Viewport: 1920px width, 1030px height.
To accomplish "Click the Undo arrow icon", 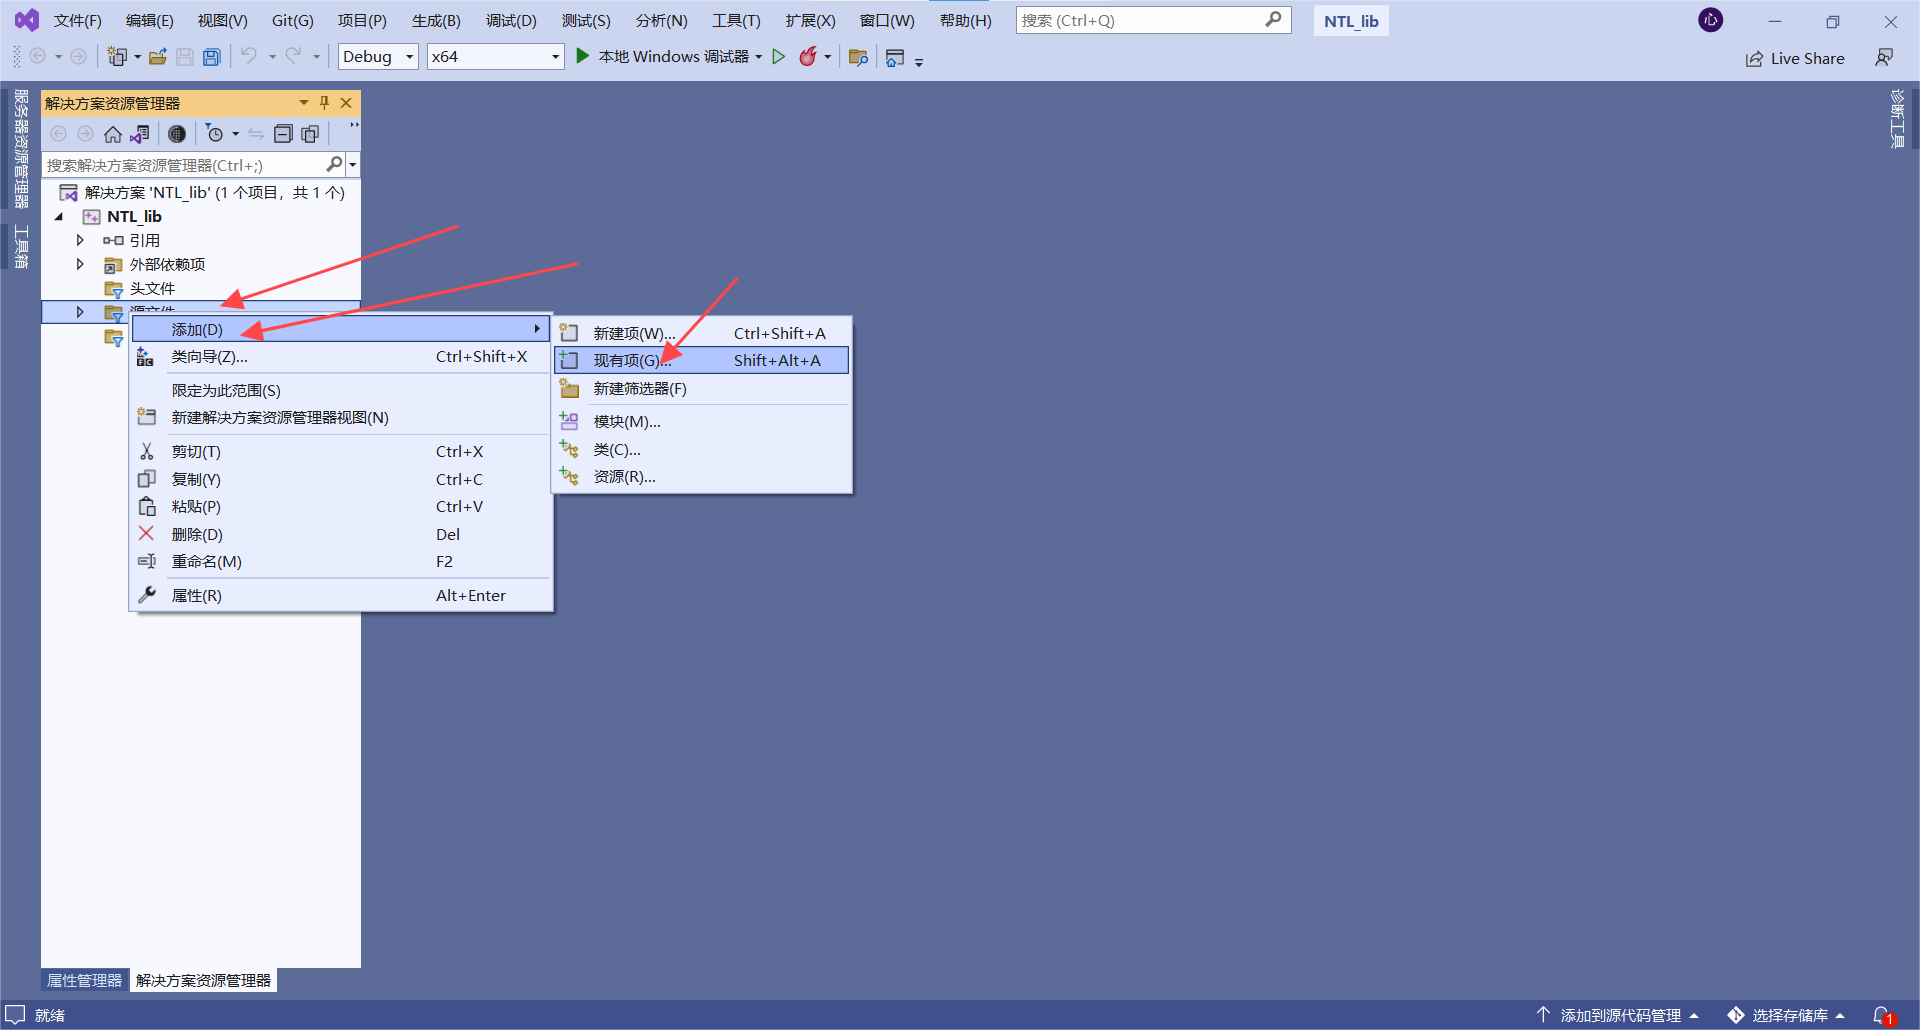I will pyautogui.click(x=249, y=56).
